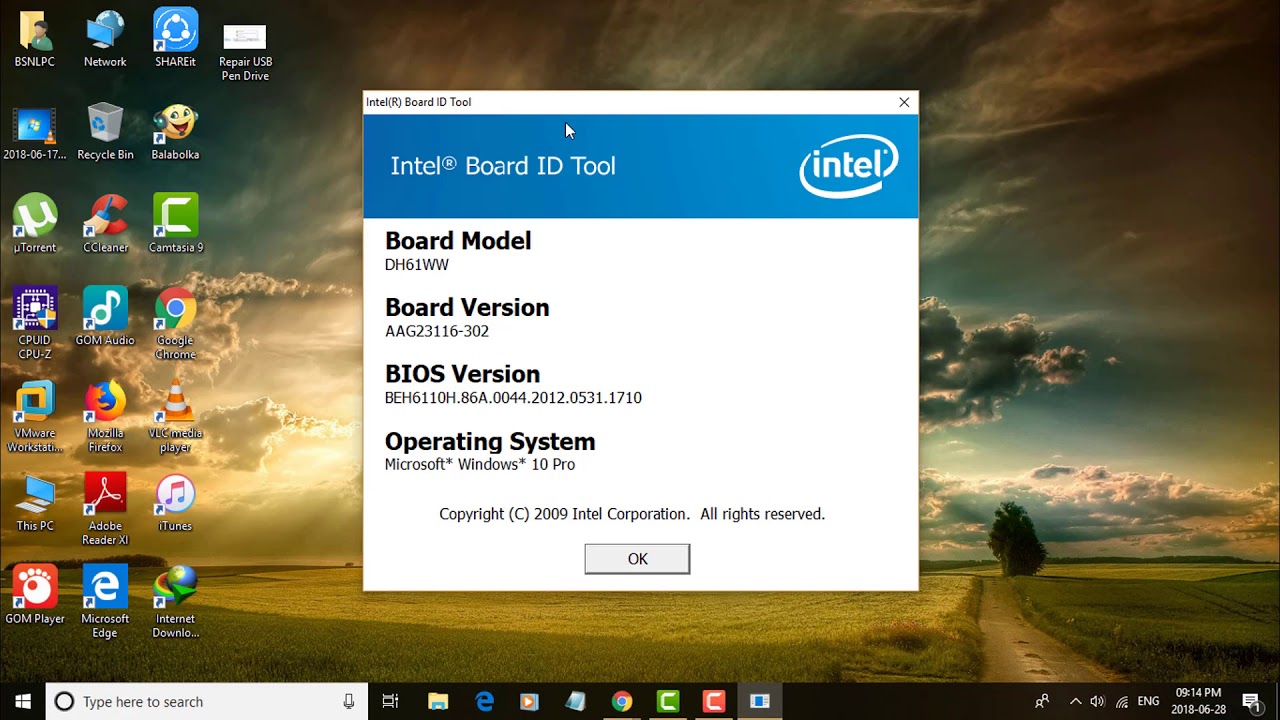Click the Copyright 2009 Intel Corporation text
Viewport: 1280px width, 720px height.
pos(632,514)
